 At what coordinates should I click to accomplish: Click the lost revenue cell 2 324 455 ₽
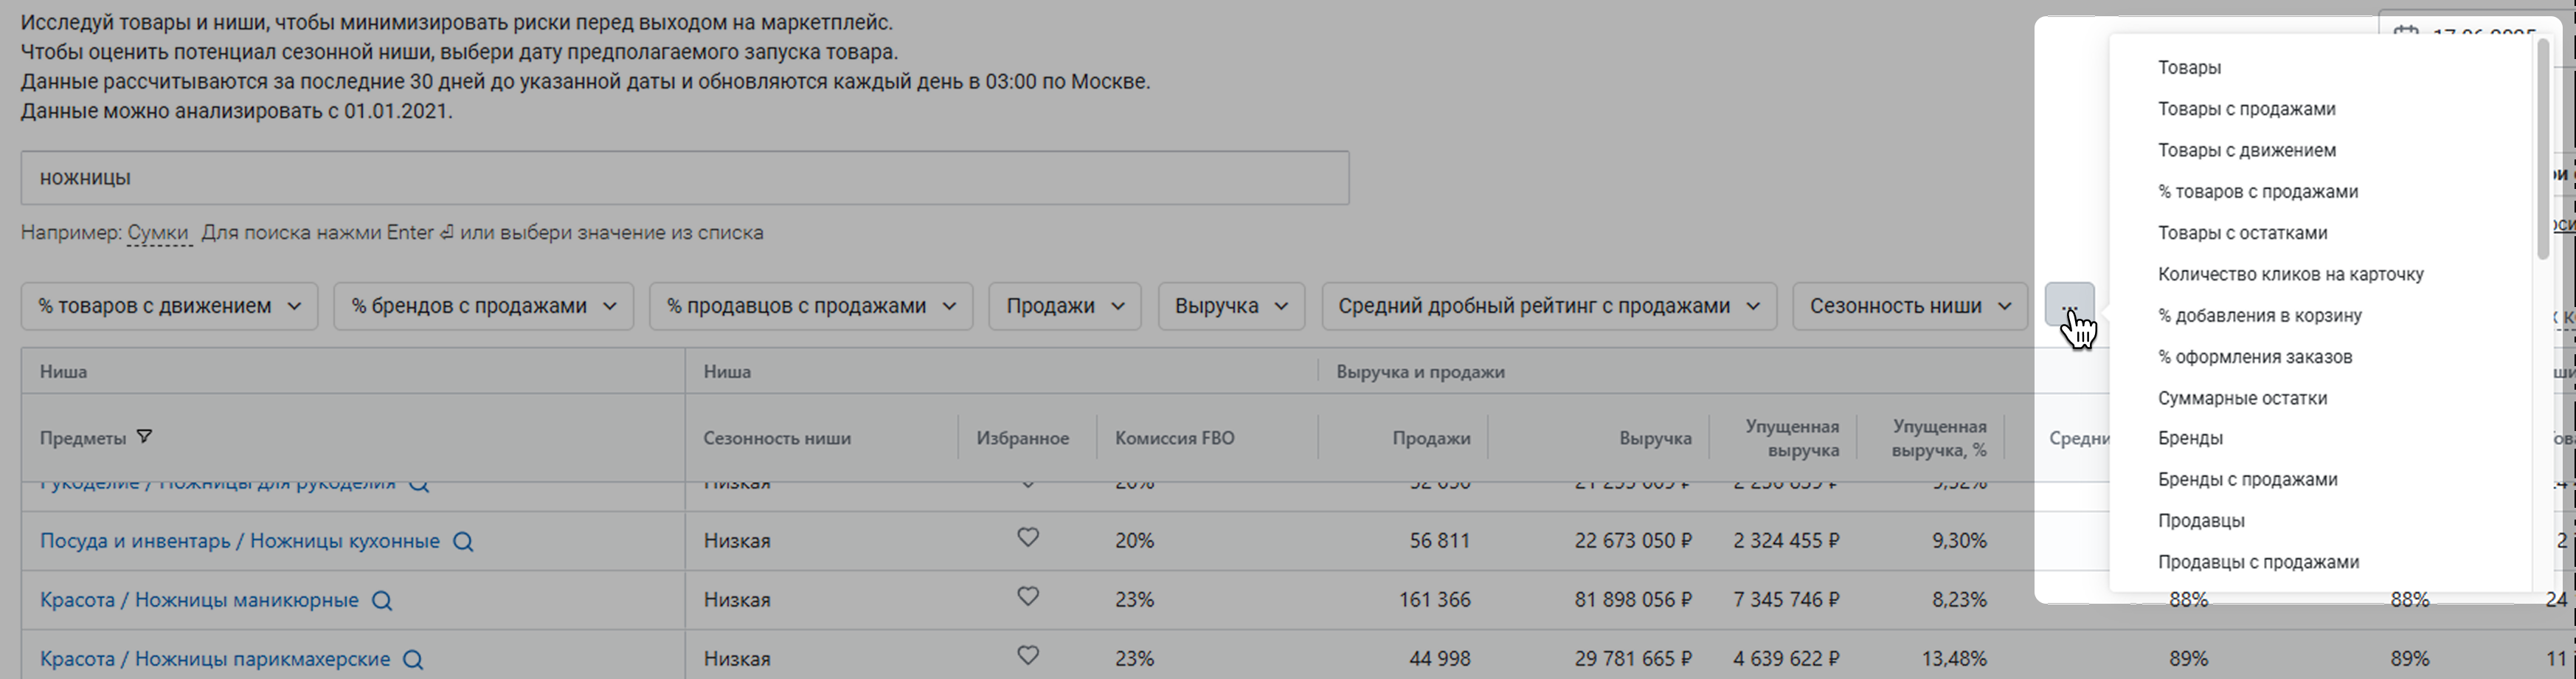tap(1786, 541)
